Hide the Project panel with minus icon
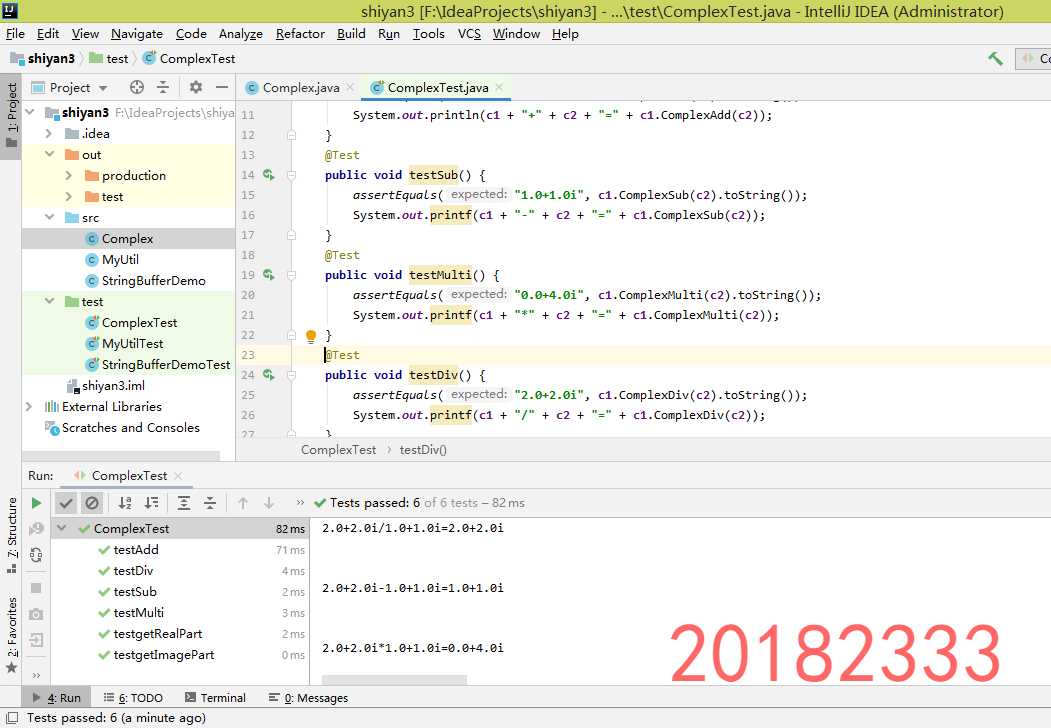The image size is (1051, 728). 222,87
